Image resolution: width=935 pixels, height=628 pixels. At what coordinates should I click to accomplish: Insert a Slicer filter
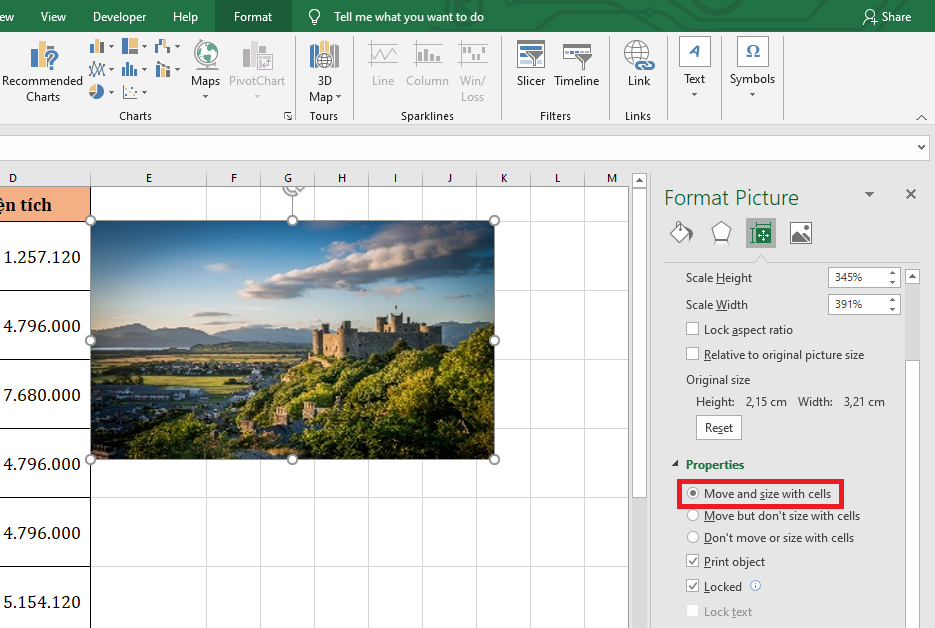pos(531,65)
